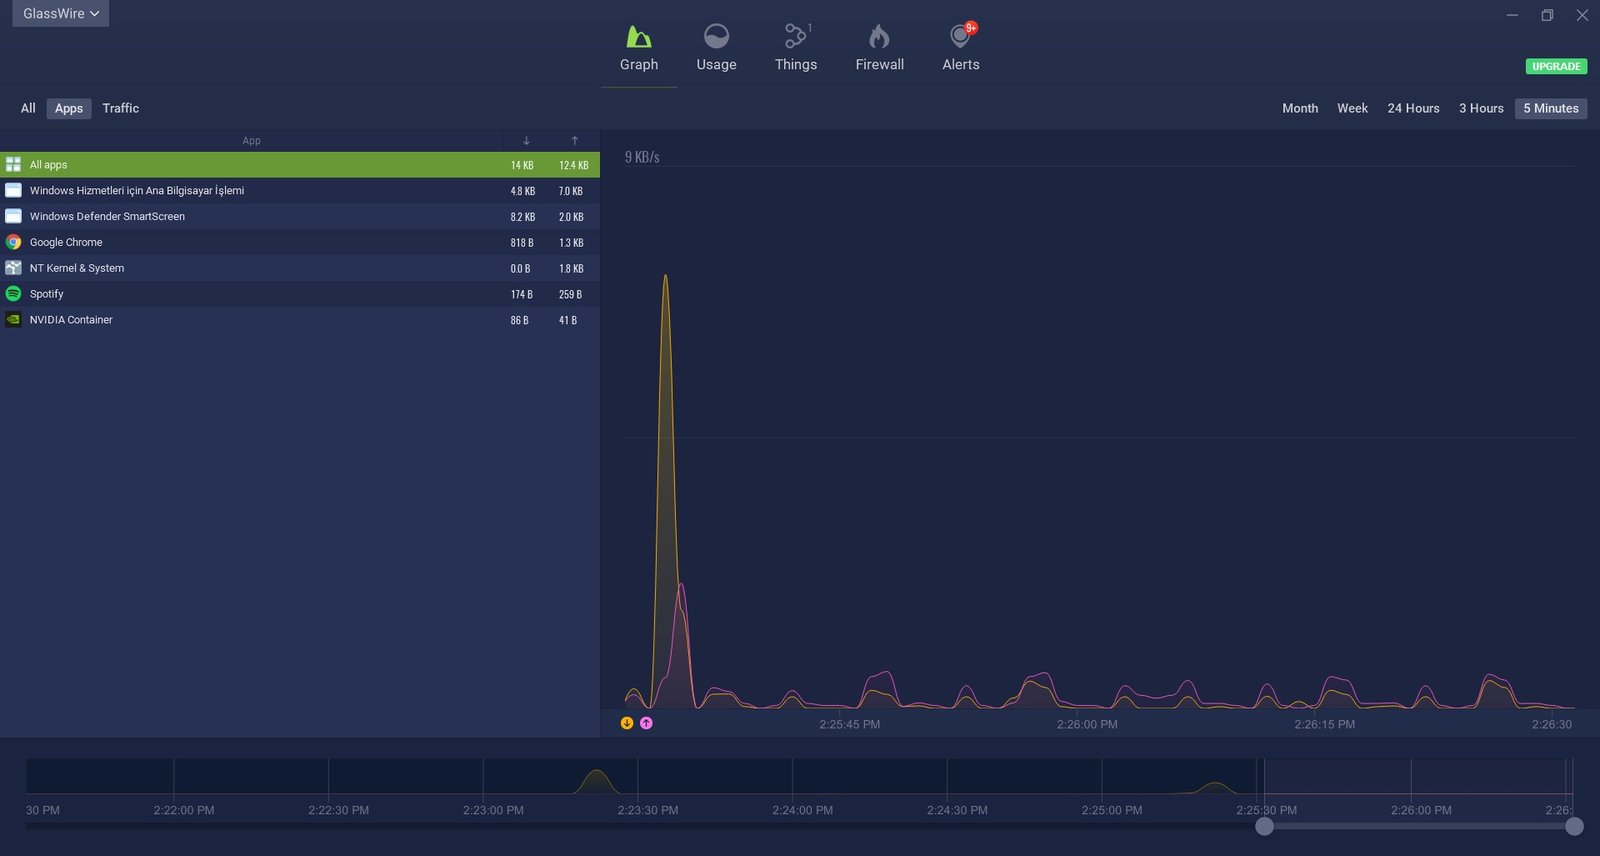Click the NVIDIA Container app icon
The width and height of the screenshot is (1600, 856).
13,320
